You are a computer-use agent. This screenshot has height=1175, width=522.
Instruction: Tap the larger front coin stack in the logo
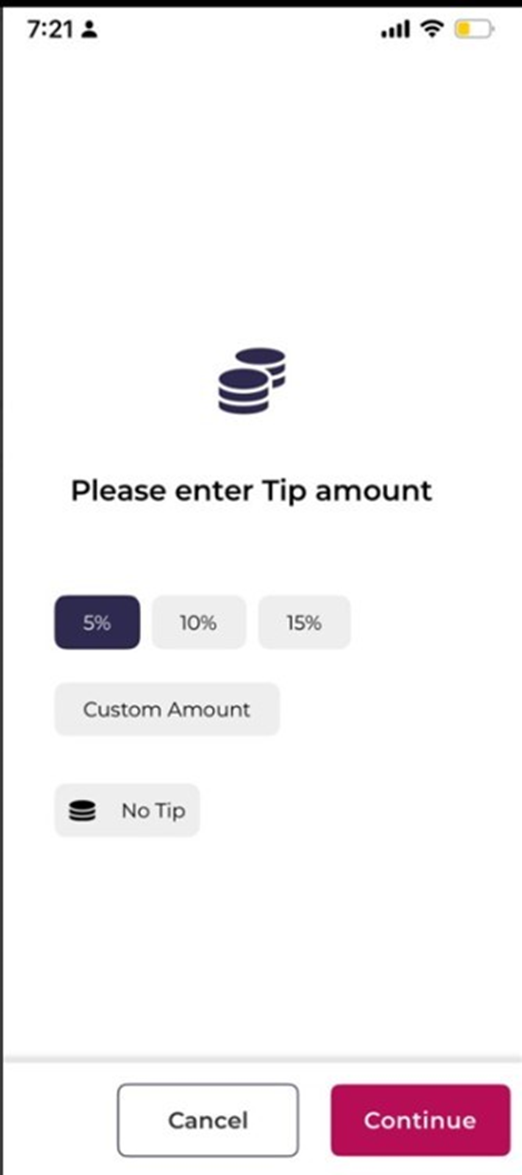[243, 392]
